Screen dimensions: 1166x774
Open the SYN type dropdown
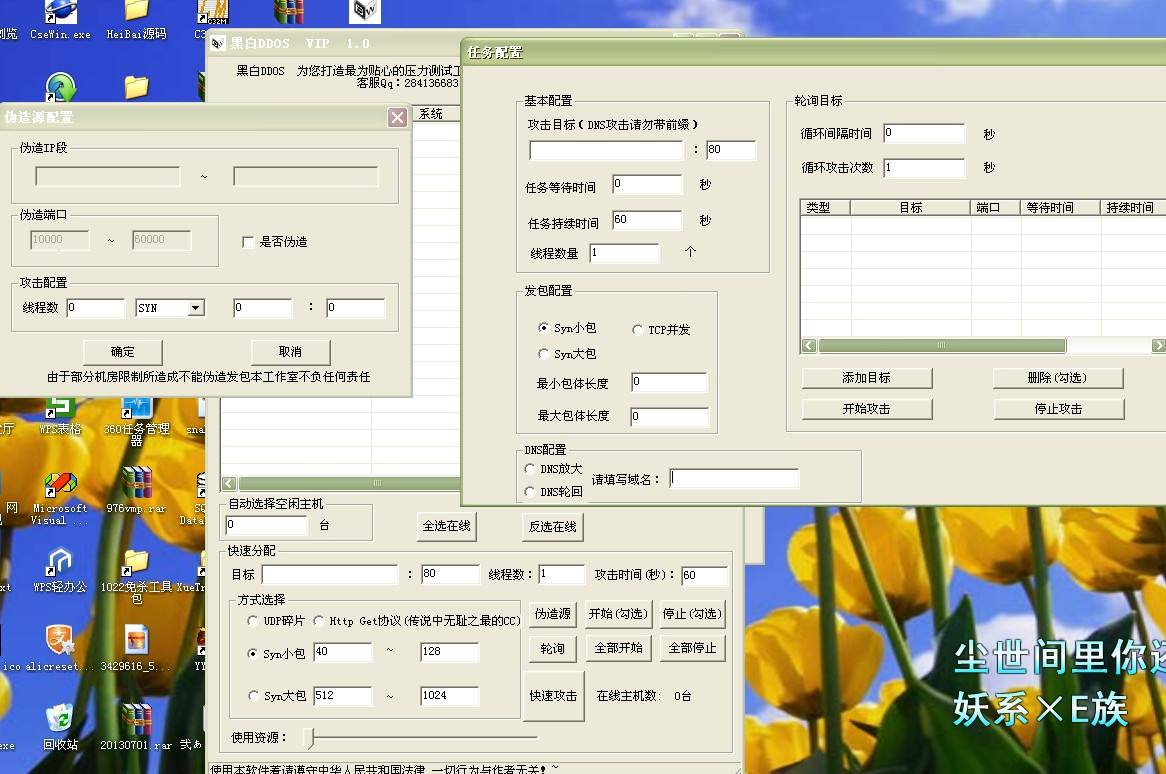pyautogui.click(x=196, y=308)
